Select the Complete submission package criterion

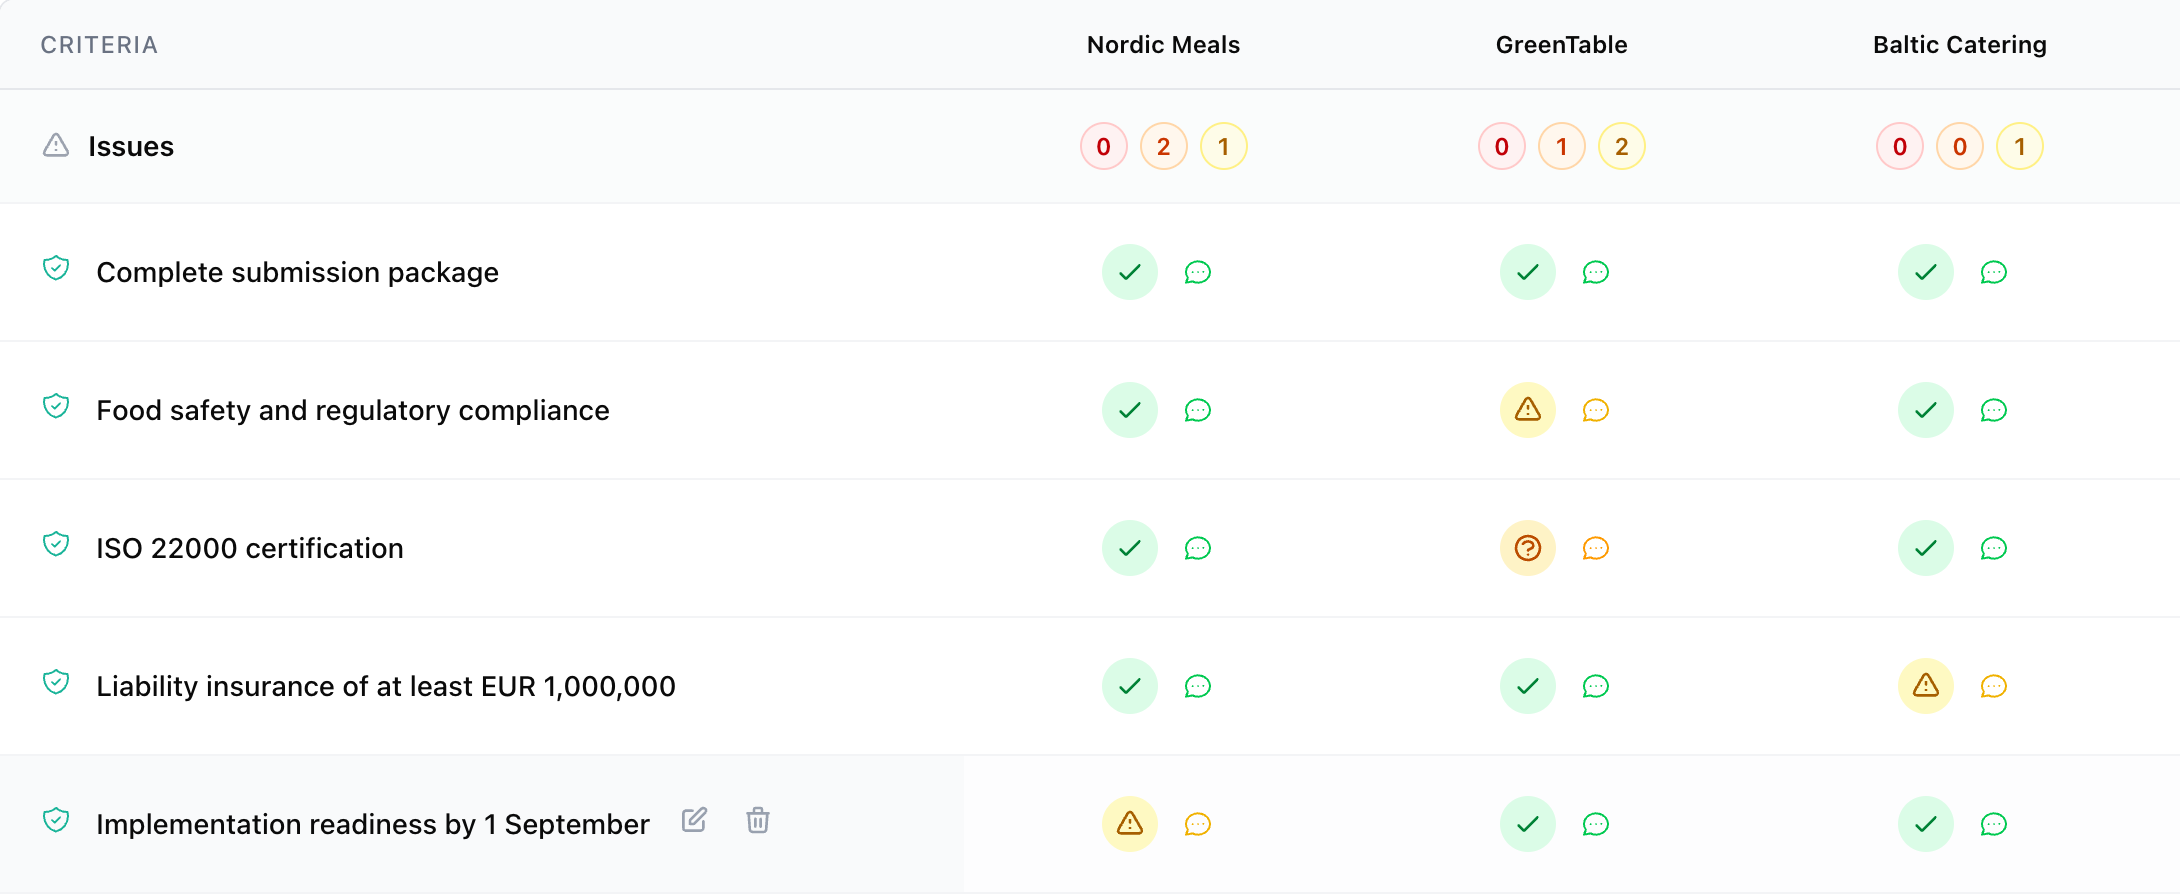coord(297,272)
